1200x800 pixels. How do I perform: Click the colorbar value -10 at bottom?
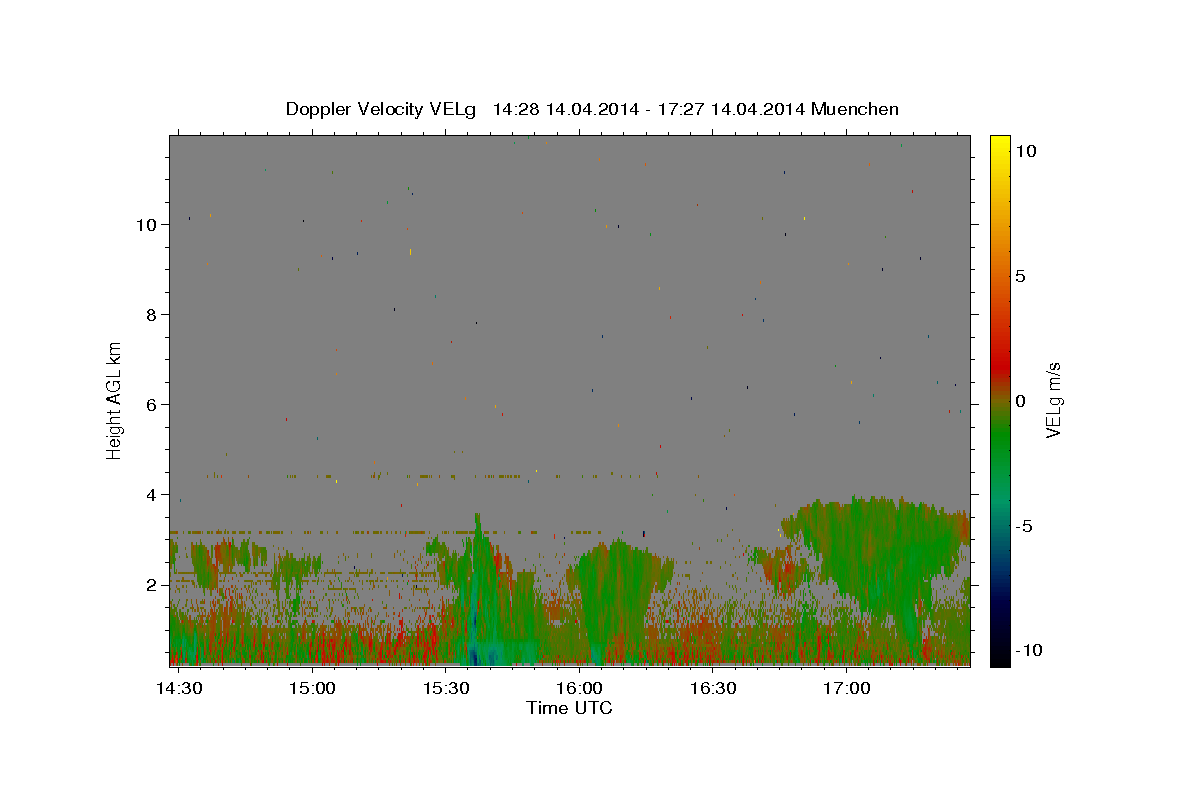click(x=1028, y=650)
